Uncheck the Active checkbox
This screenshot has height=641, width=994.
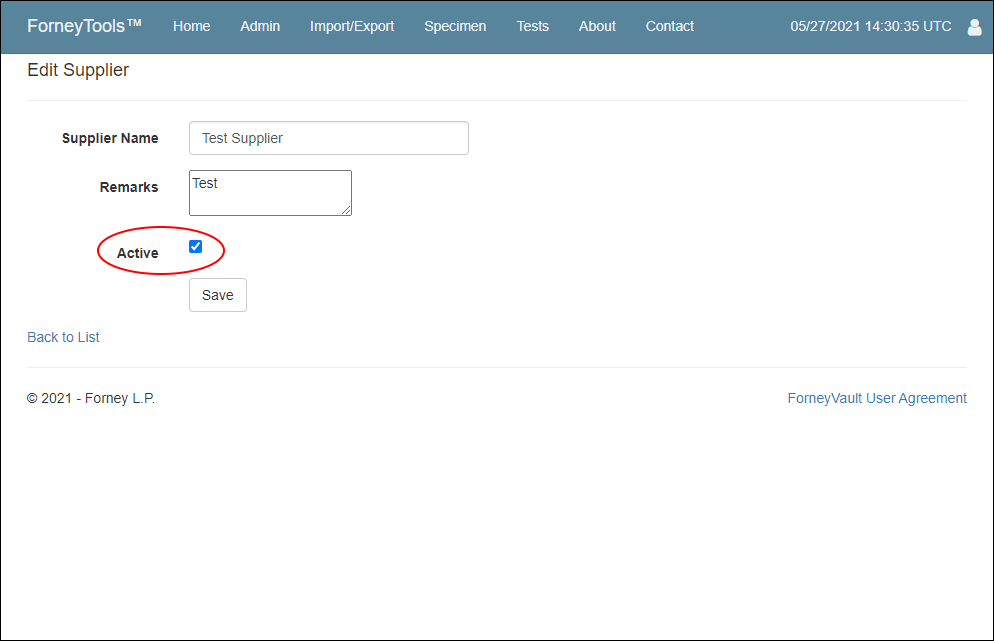click(x=195, y=247)
